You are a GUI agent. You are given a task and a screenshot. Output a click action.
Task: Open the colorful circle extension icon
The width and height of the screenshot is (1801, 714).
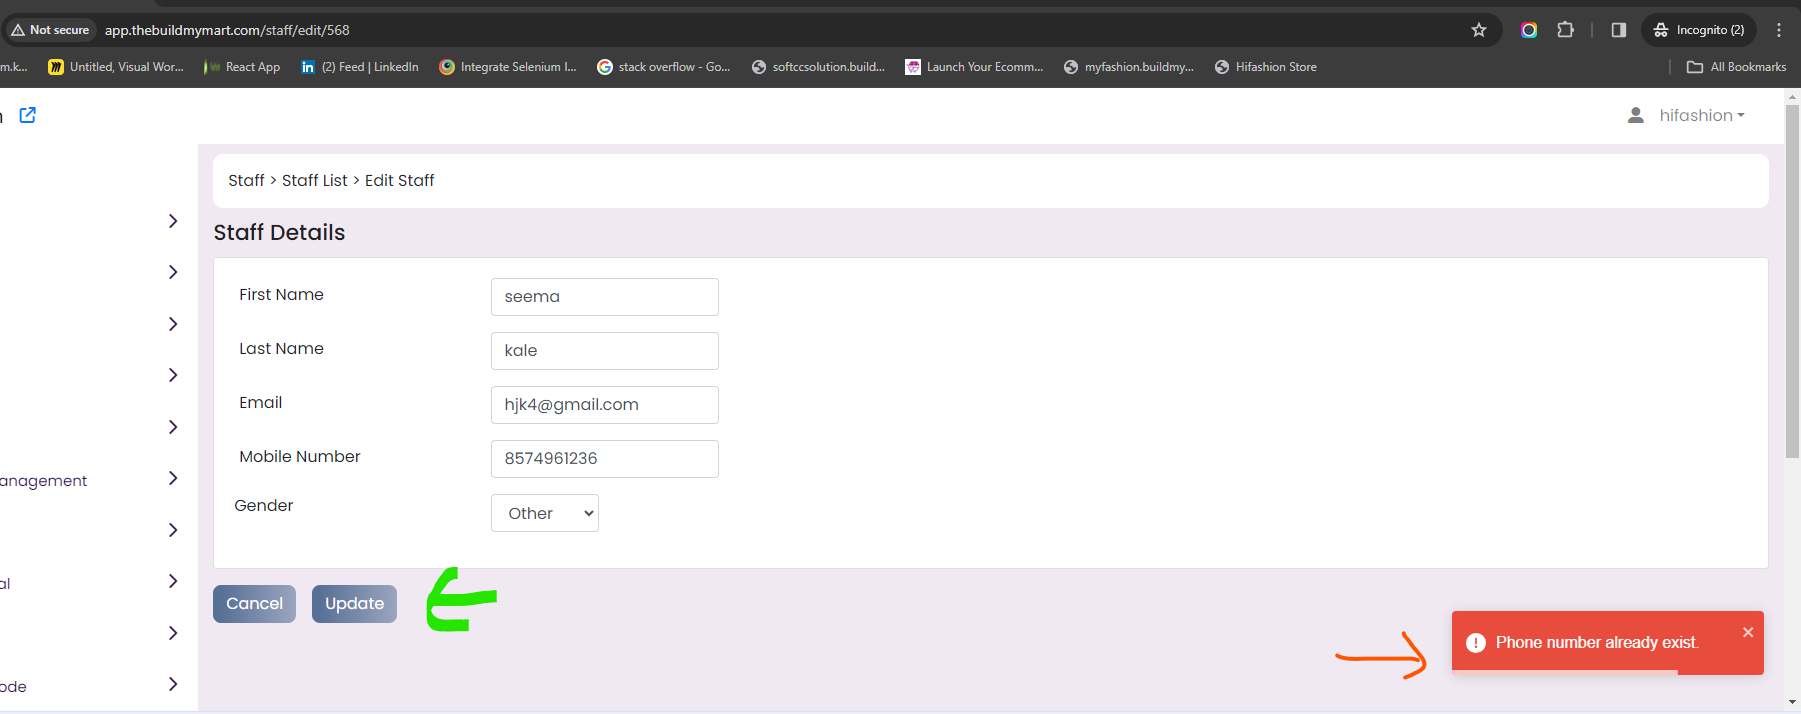[1529, 30]
